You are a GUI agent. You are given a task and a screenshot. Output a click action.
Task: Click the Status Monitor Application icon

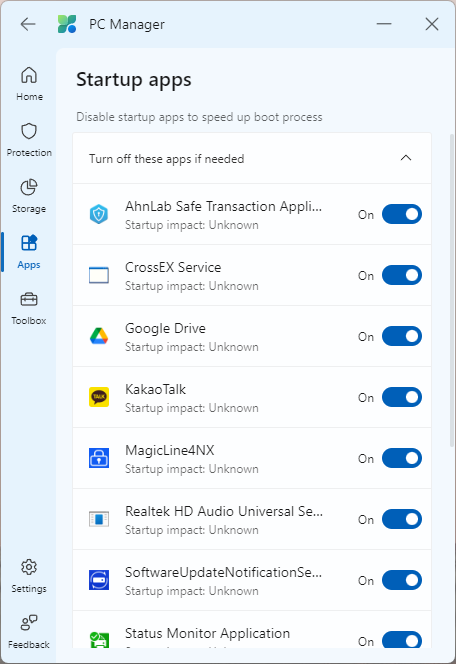pyautogui.click(x=99, y=639)
